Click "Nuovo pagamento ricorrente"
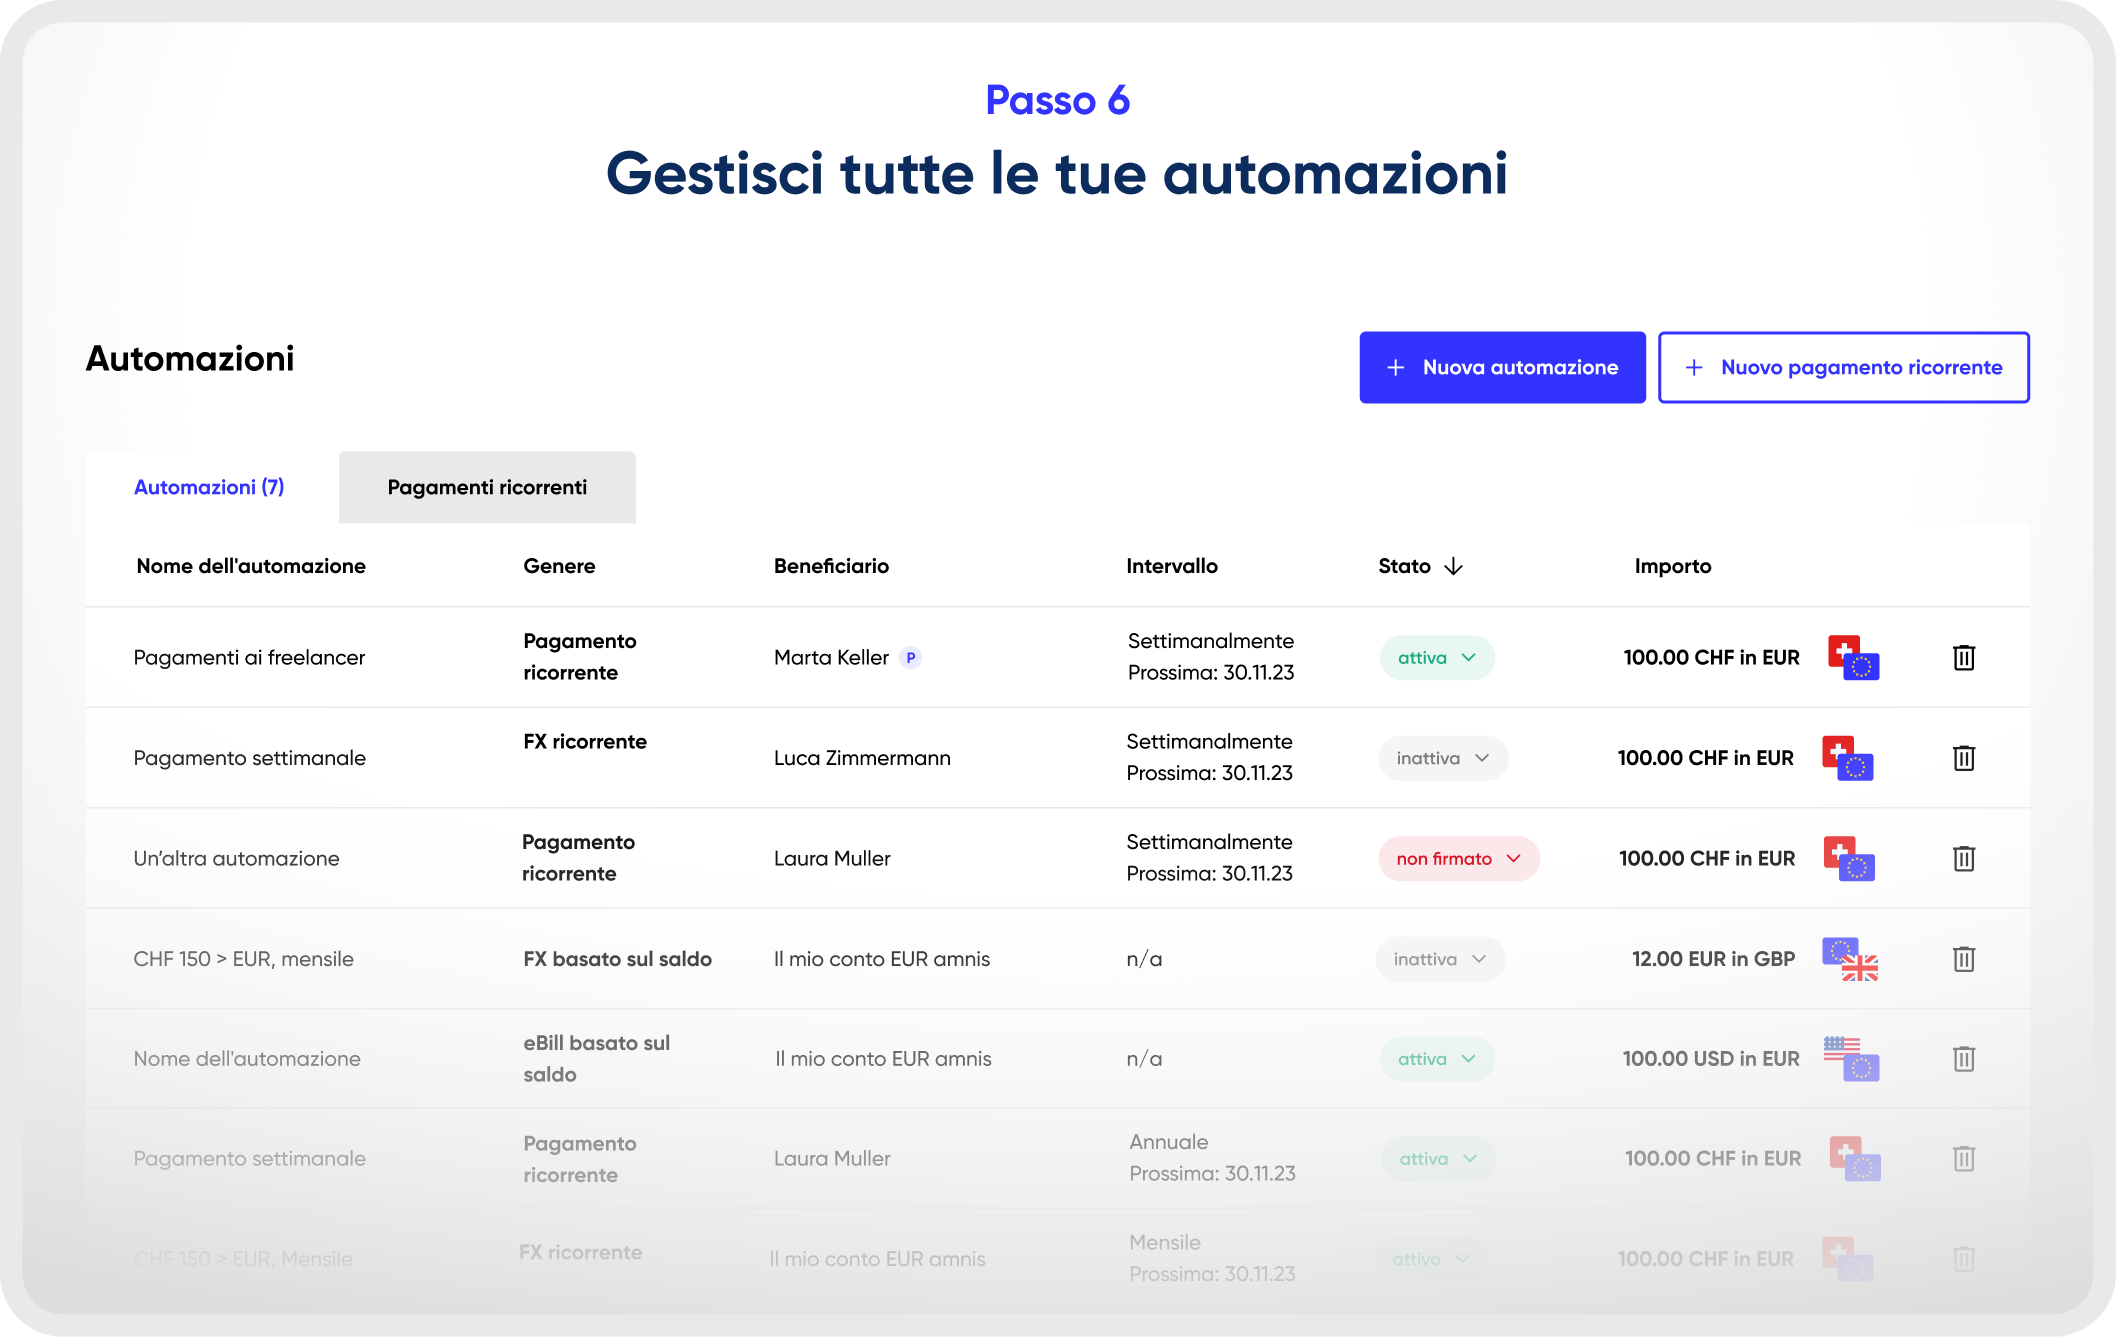 [1843, 367]
